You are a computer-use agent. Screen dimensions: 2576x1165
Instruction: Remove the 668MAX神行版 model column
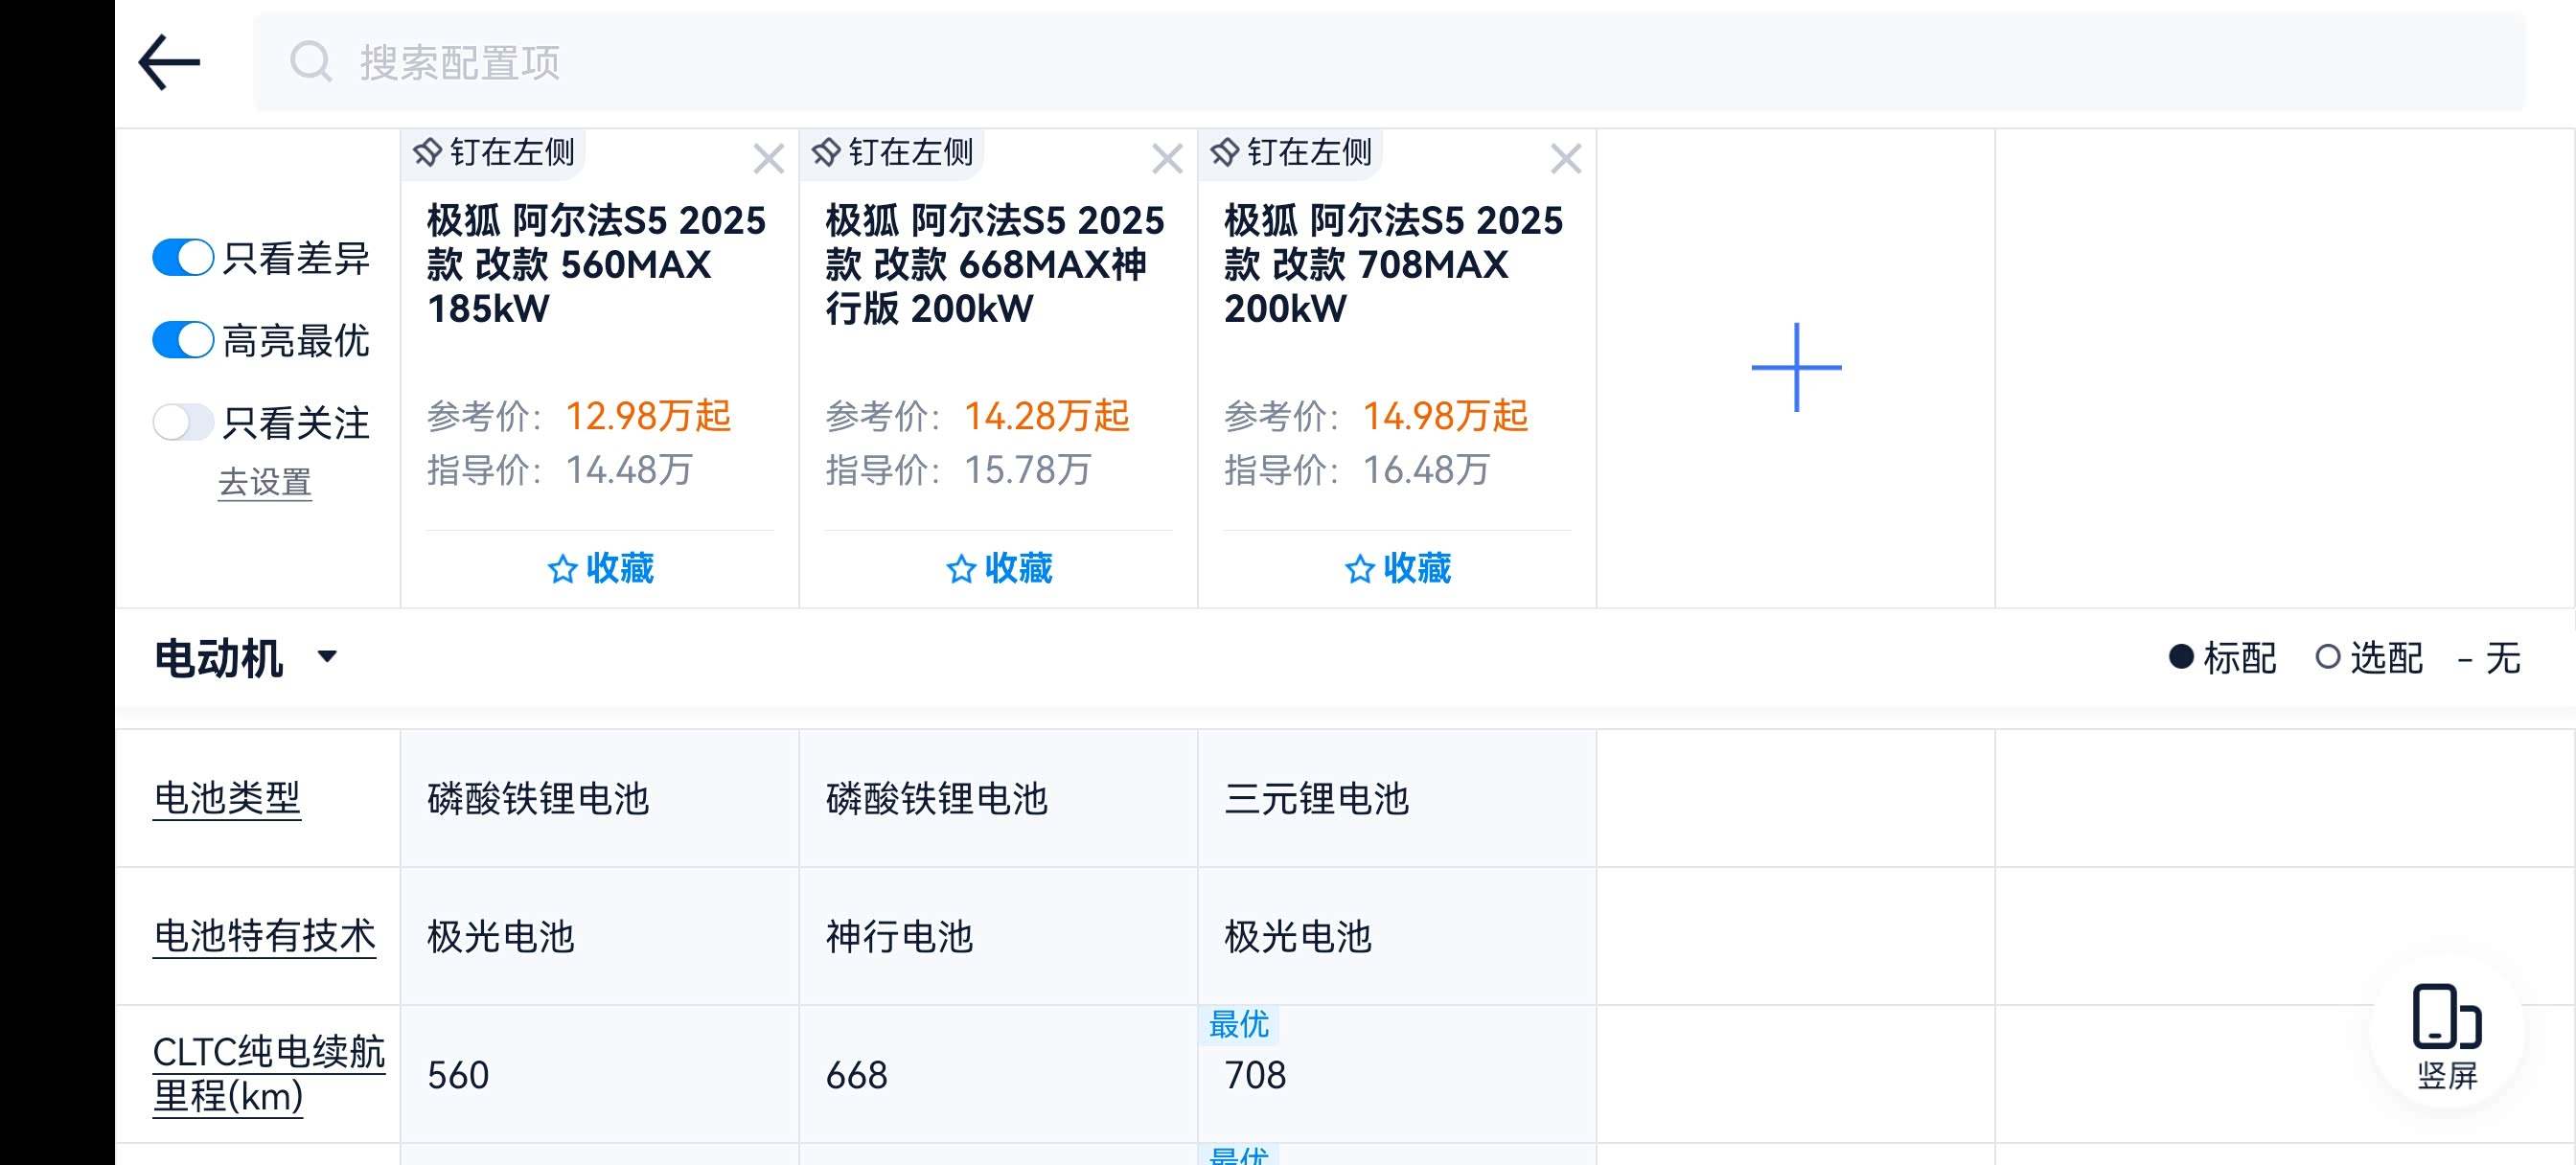1167,159
